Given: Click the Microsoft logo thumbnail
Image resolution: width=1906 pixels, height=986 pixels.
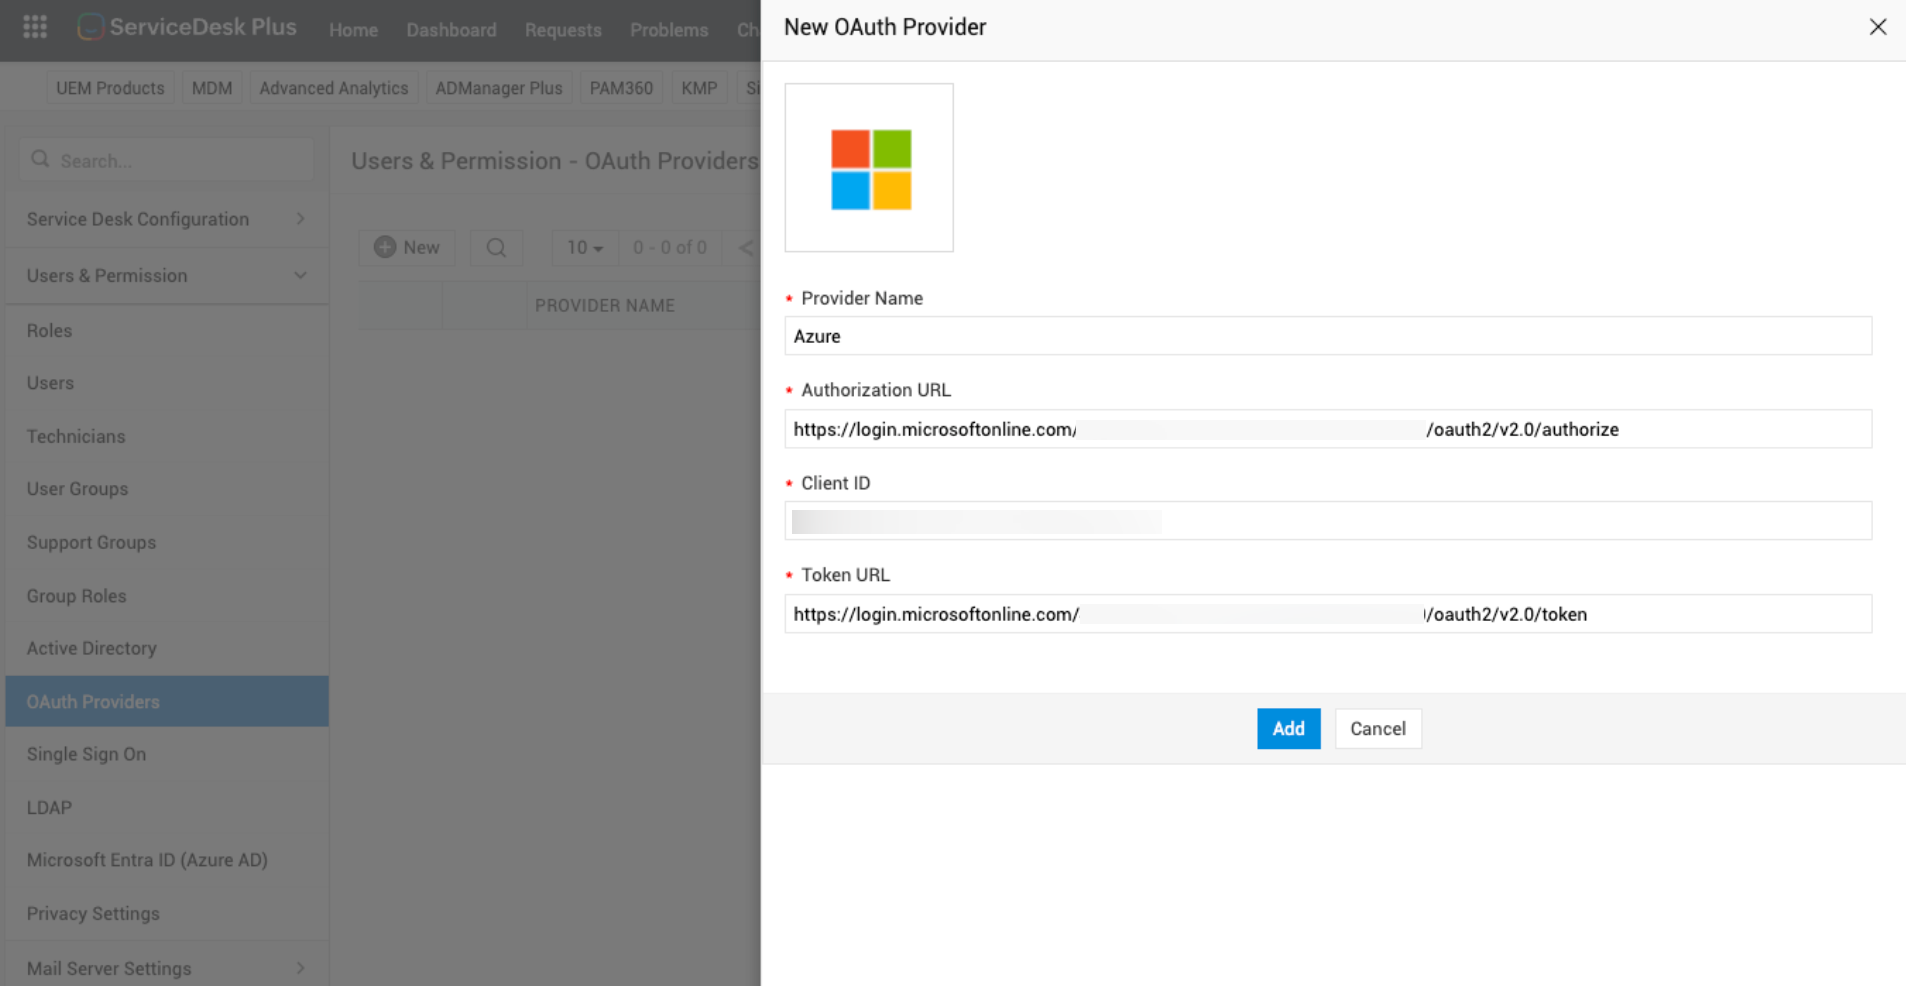Looking at the screenshot, I should (869, 168).
